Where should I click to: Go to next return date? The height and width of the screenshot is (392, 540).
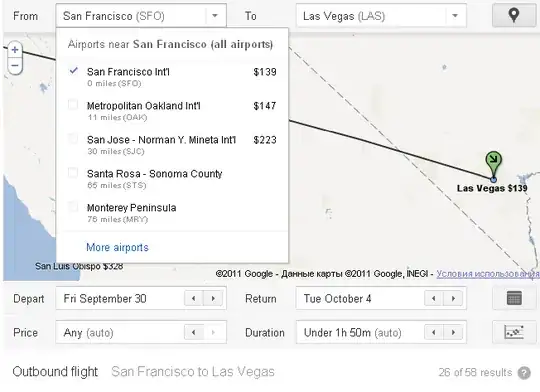coord(453,298)
